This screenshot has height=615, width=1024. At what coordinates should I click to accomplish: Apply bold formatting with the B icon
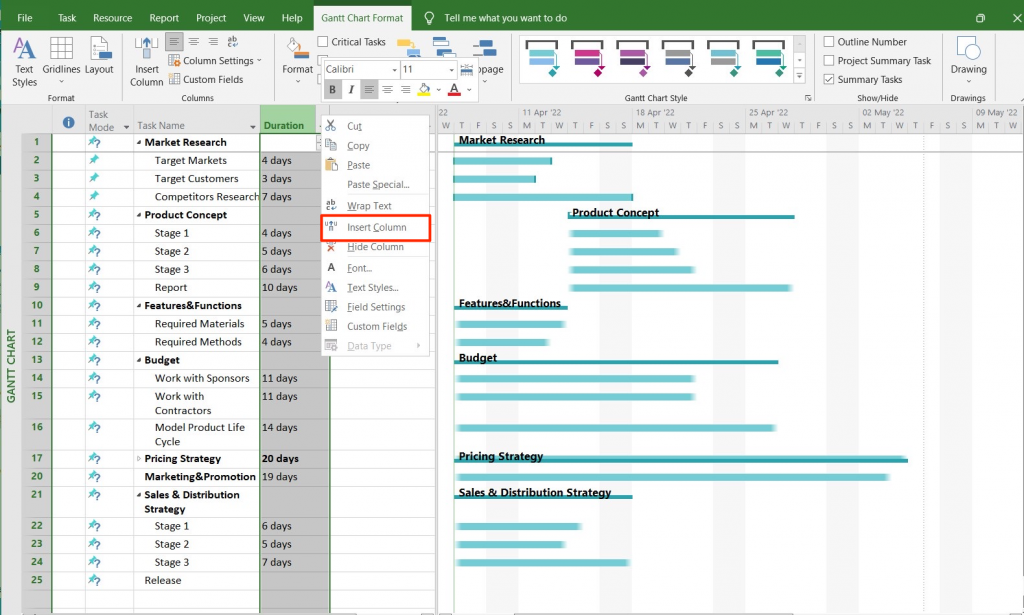[332, 89]
